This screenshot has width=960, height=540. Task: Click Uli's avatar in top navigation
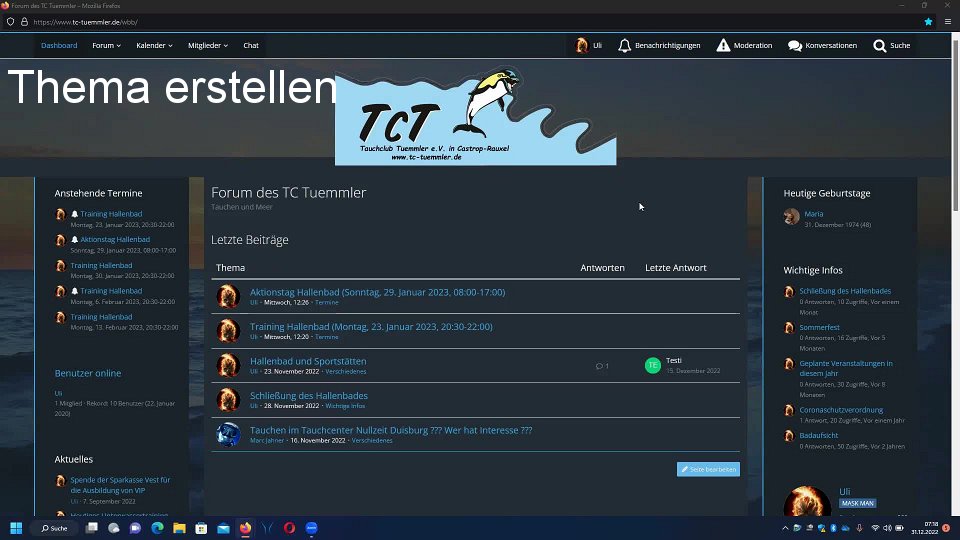coord(582,45)
